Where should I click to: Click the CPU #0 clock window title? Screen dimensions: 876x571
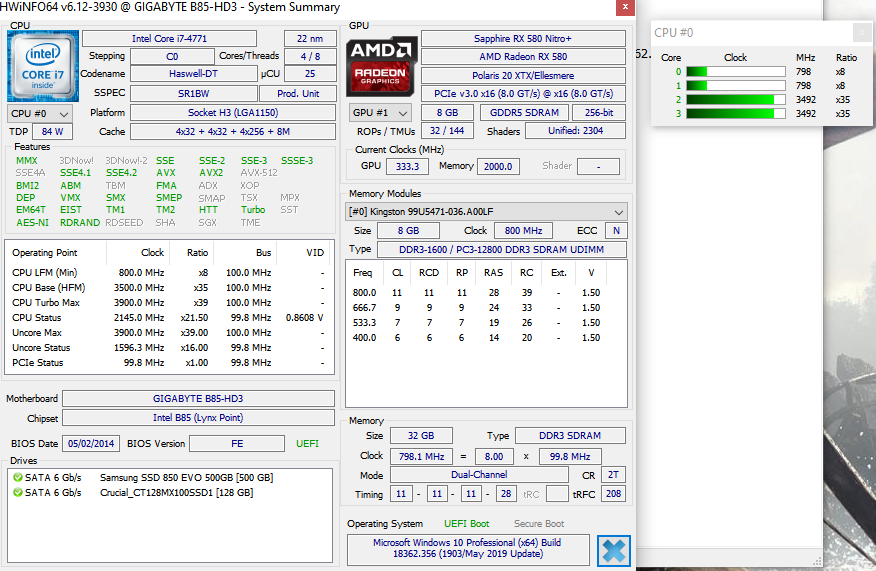pos(674,33)
